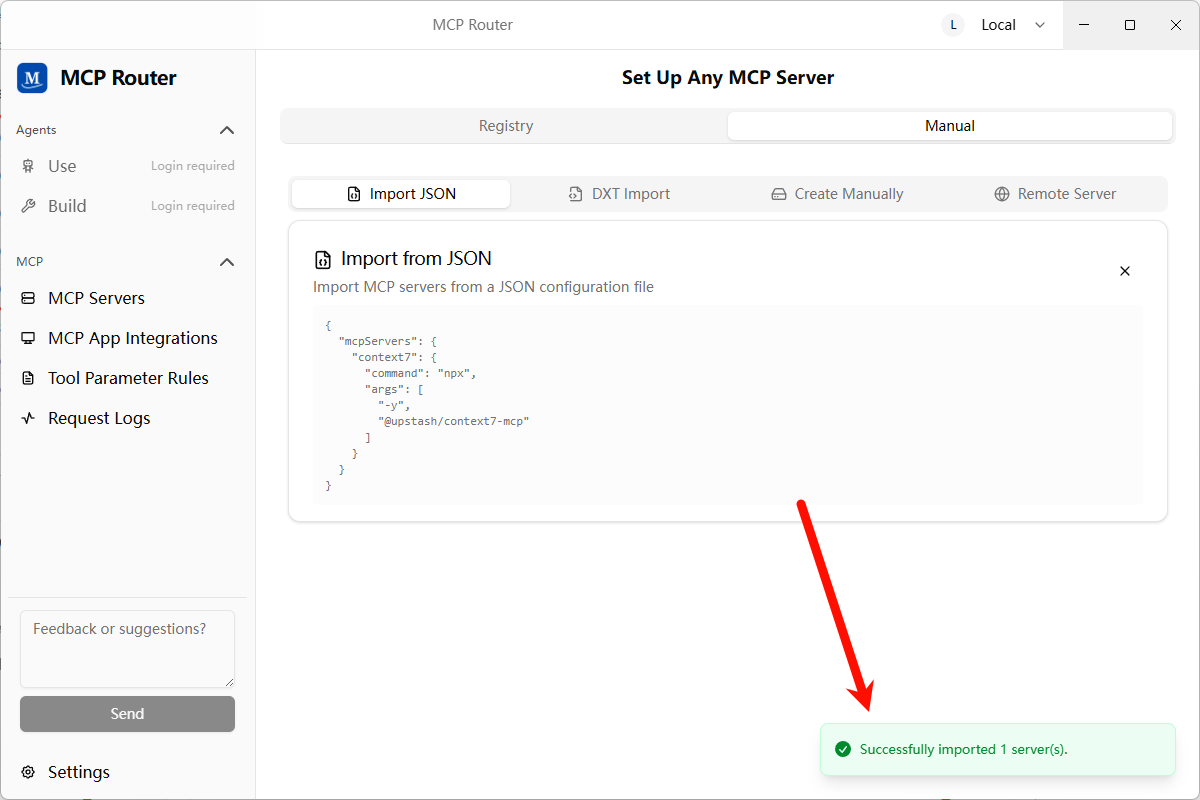The image size is (1200, 800).
Task: Close the Import from JSON card
Action: click(x=1124, y=271)
